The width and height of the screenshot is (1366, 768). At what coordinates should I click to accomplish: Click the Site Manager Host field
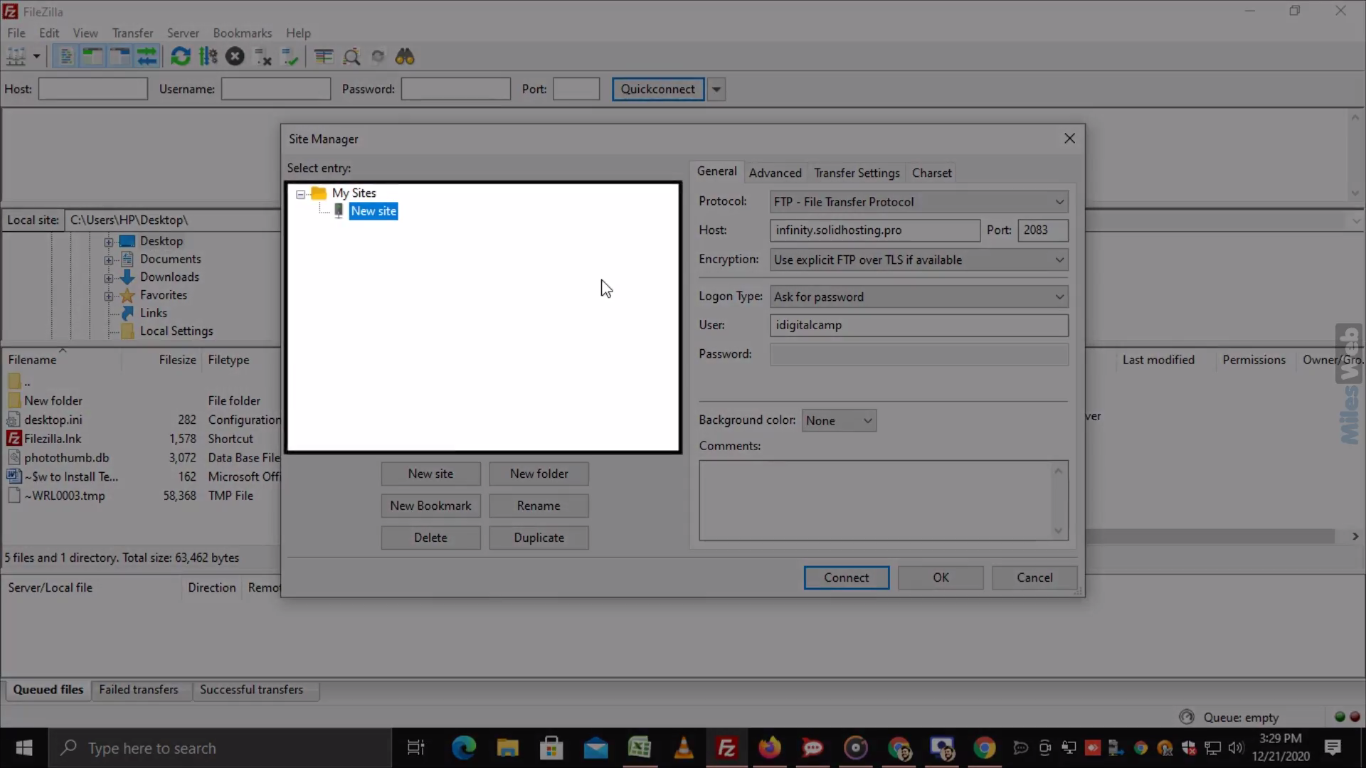pyautogui.click(x=875, y=230)
